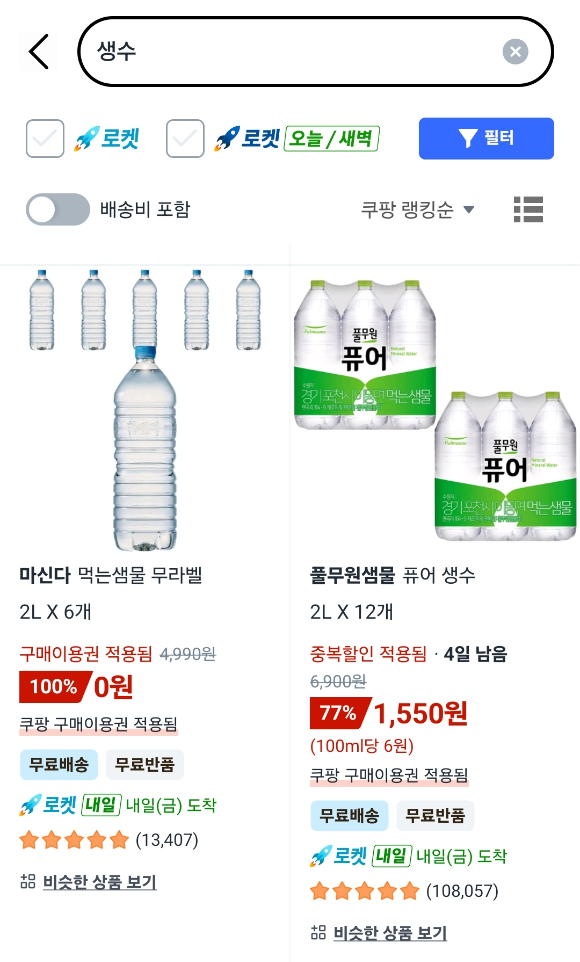
Task: Open the 쿠팡 랭킹순 sorting dropdown
Action: click(407, 210)
